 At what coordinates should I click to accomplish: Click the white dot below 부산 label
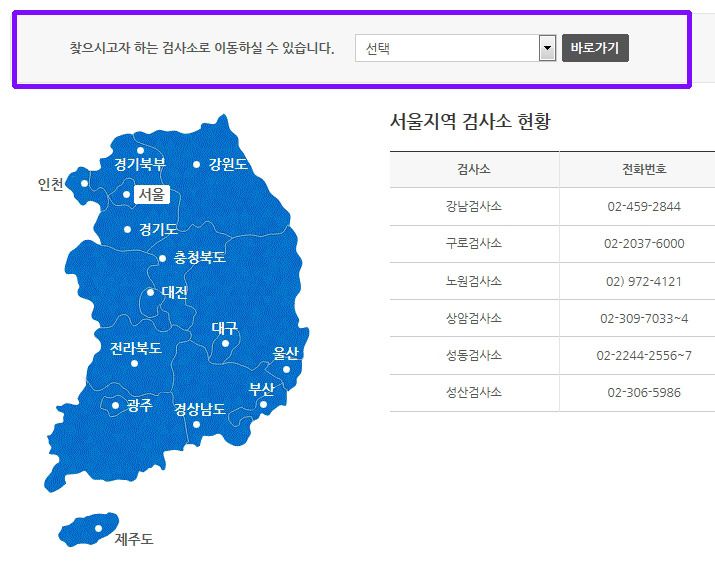(x=263, y=404)
